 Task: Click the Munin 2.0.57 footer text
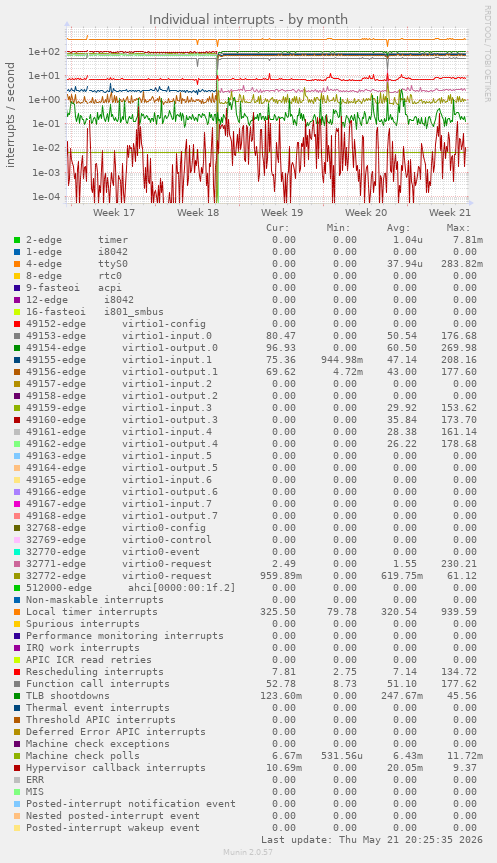(x=248, y=852)
